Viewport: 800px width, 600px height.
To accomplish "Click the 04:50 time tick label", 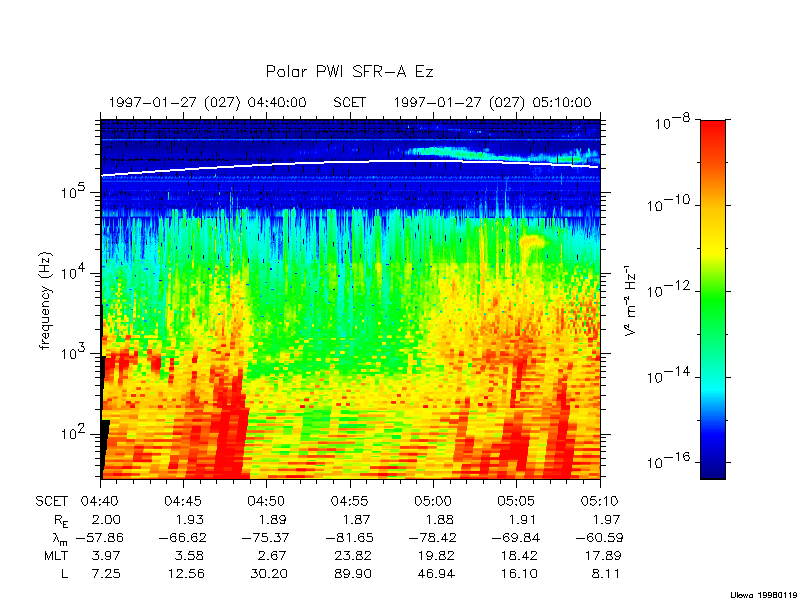I will point(266,501).
